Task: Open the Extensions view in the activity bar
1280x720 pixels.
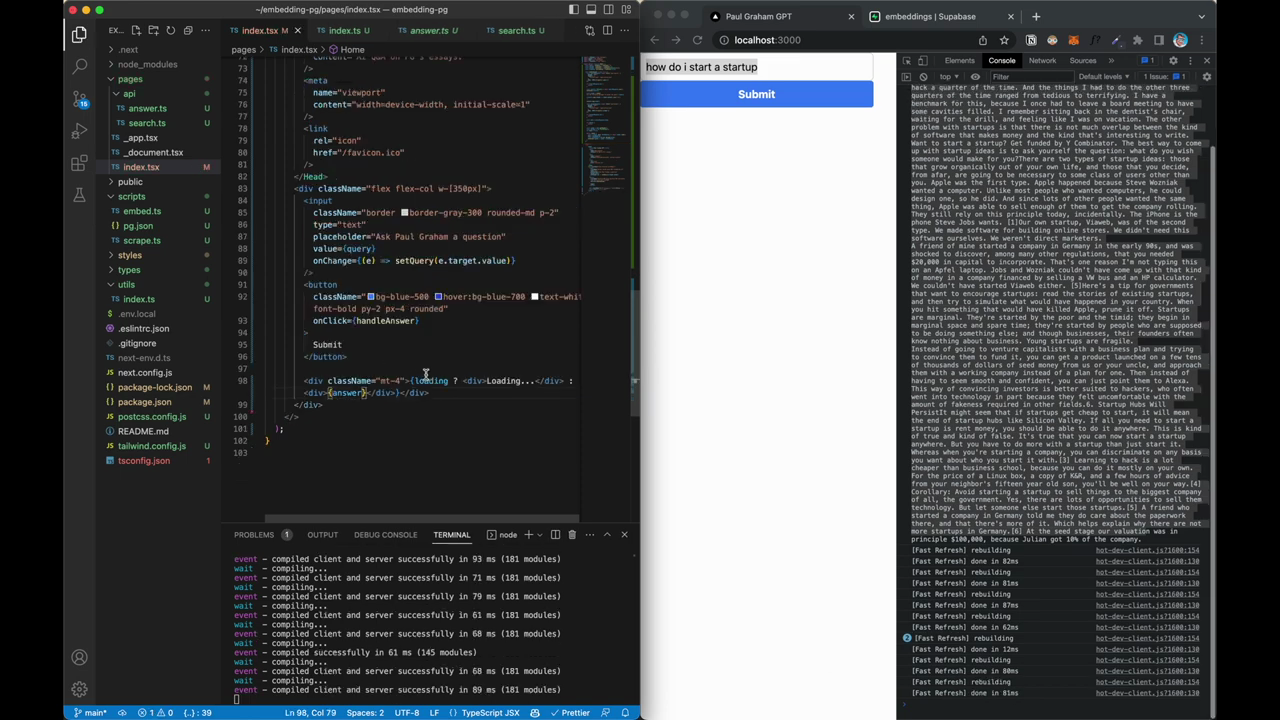Action: tap(79, 163)
